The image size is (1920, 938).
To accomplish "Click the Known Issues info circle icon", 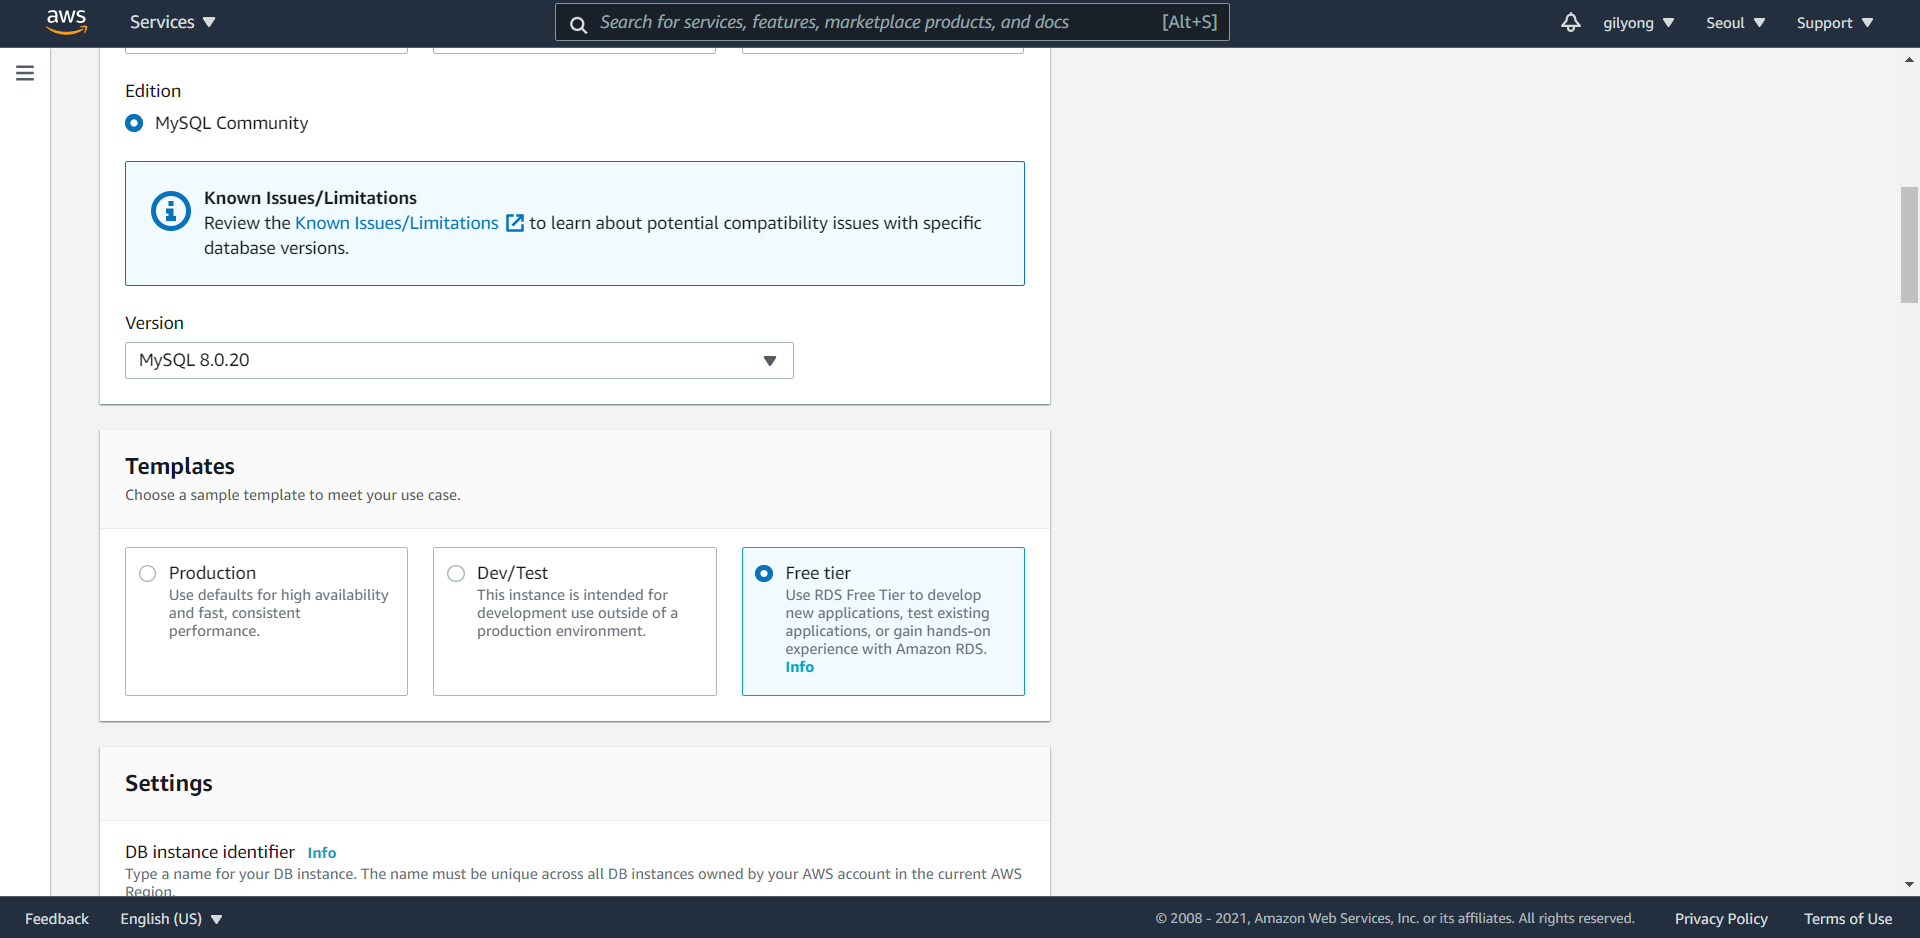I will click(171, 211).
